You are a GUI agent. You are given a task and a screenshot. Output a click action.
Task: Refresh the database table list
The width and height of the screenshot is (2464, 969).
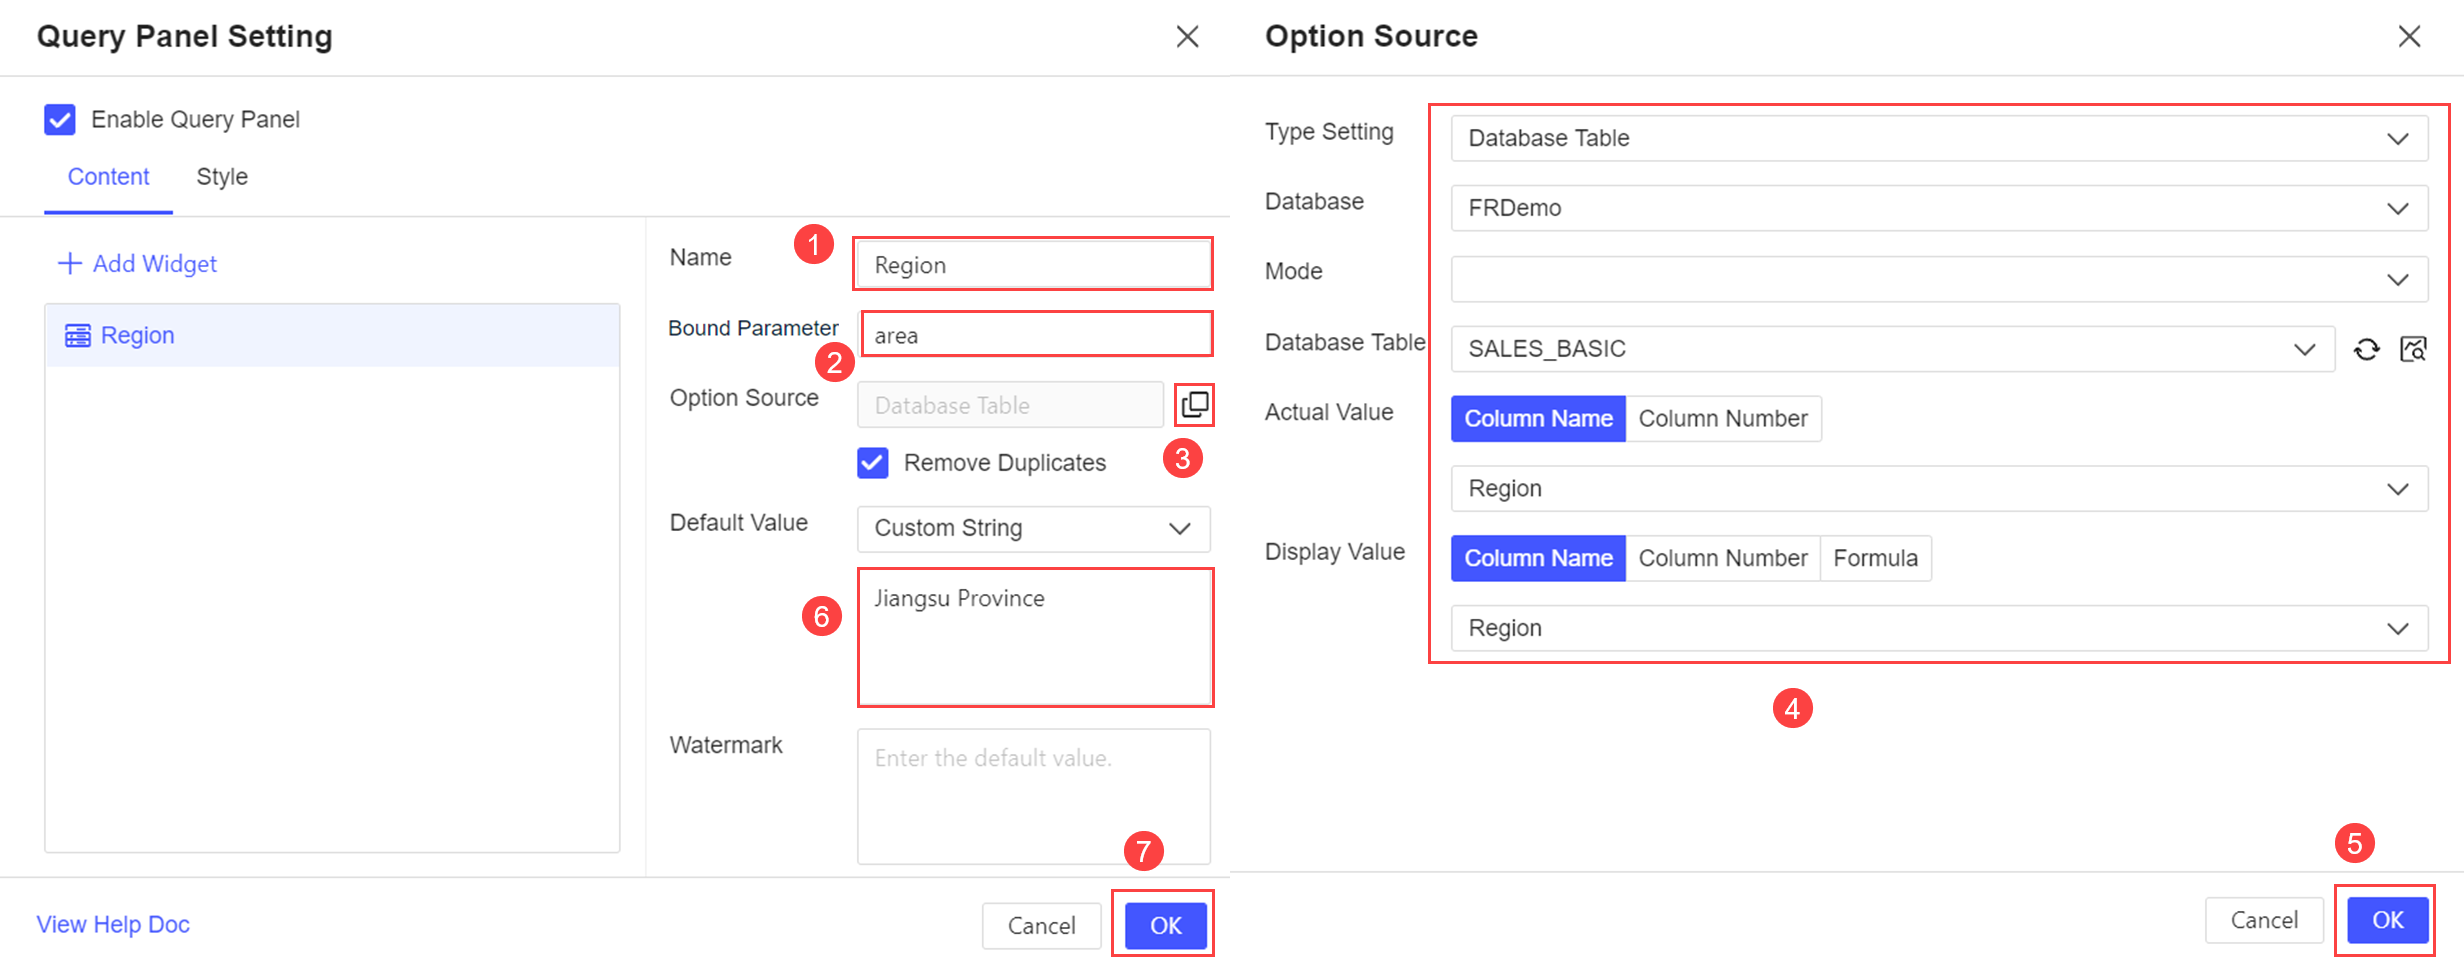click(2366, 349)
